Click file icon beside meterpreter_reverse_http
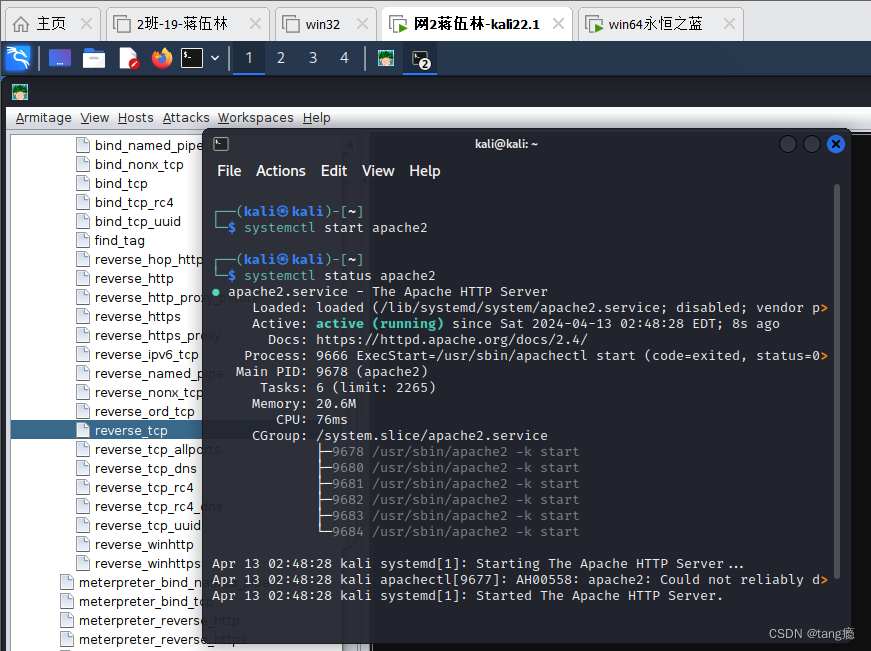The image size is (871, 651). (x=67, y=620)
